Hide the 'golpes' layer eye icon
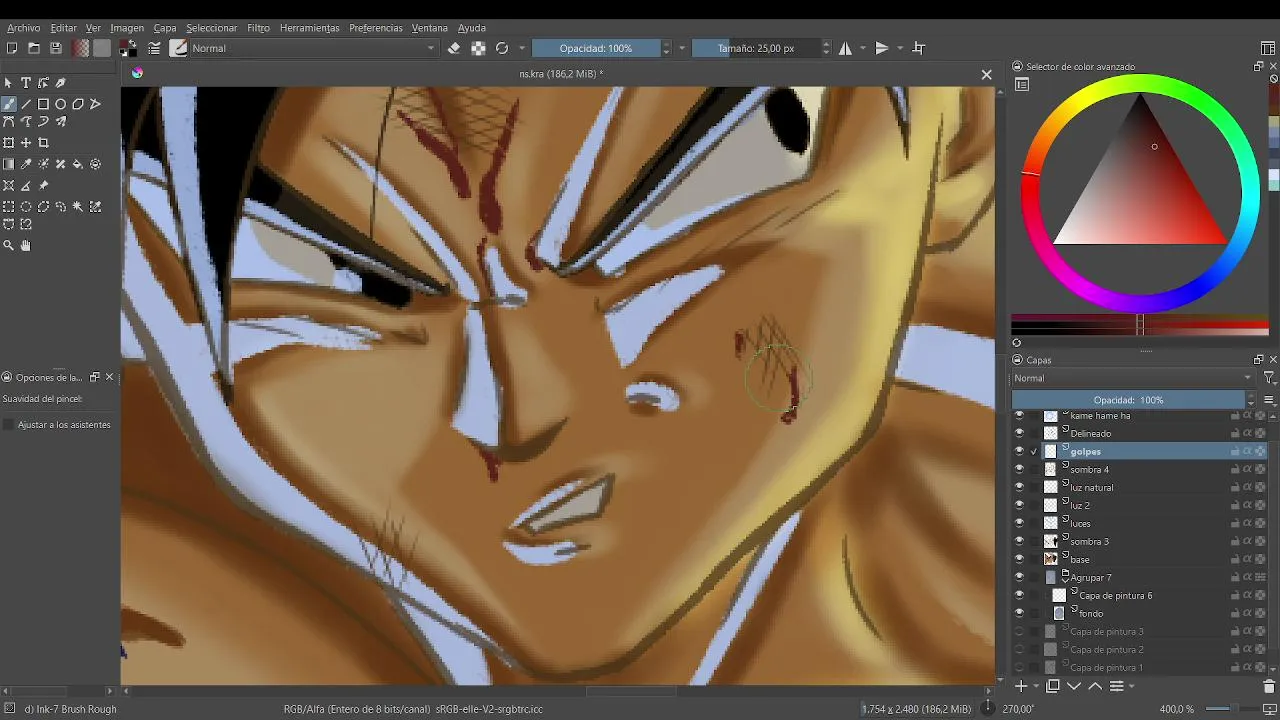Screen dimensions: 1280x720 [1019, 451]
